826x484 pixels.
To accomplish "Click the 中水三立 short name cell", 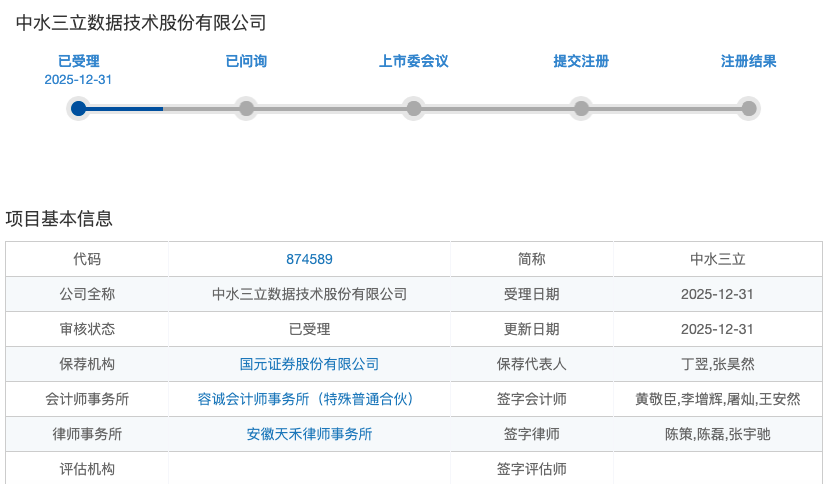I will coord(717,259).
